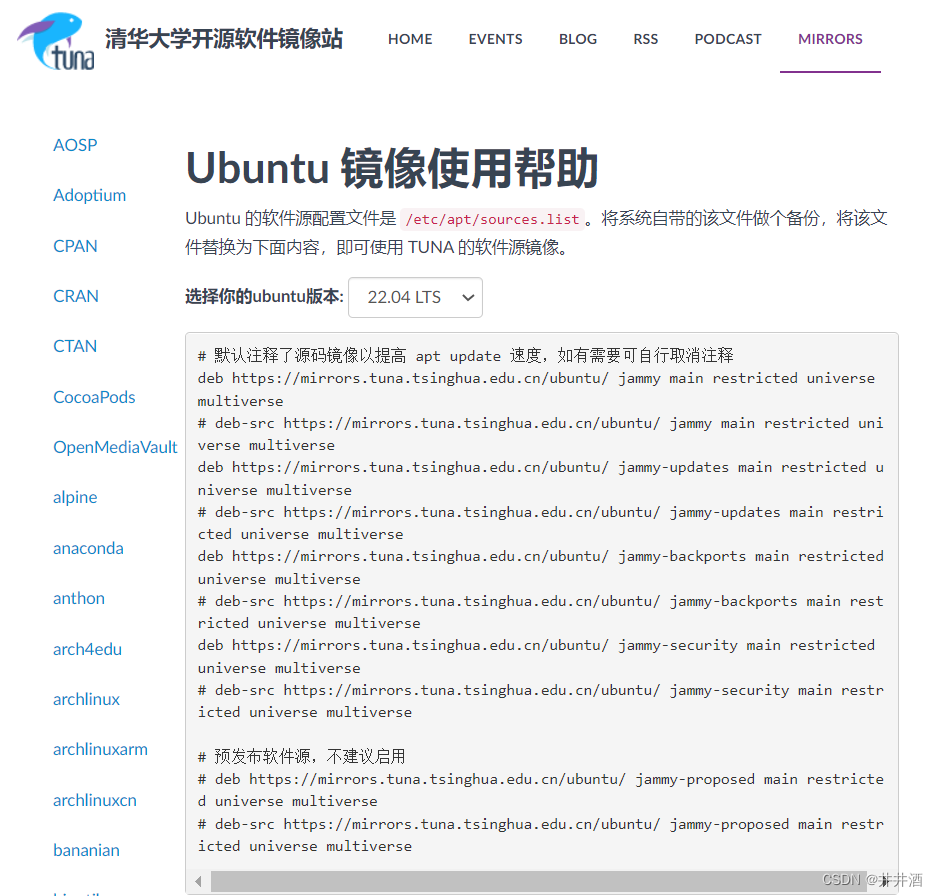
Task: Click the 清华大学开源软件镜像站 site title
Action: pyautogui.click(x=224, y=39)
